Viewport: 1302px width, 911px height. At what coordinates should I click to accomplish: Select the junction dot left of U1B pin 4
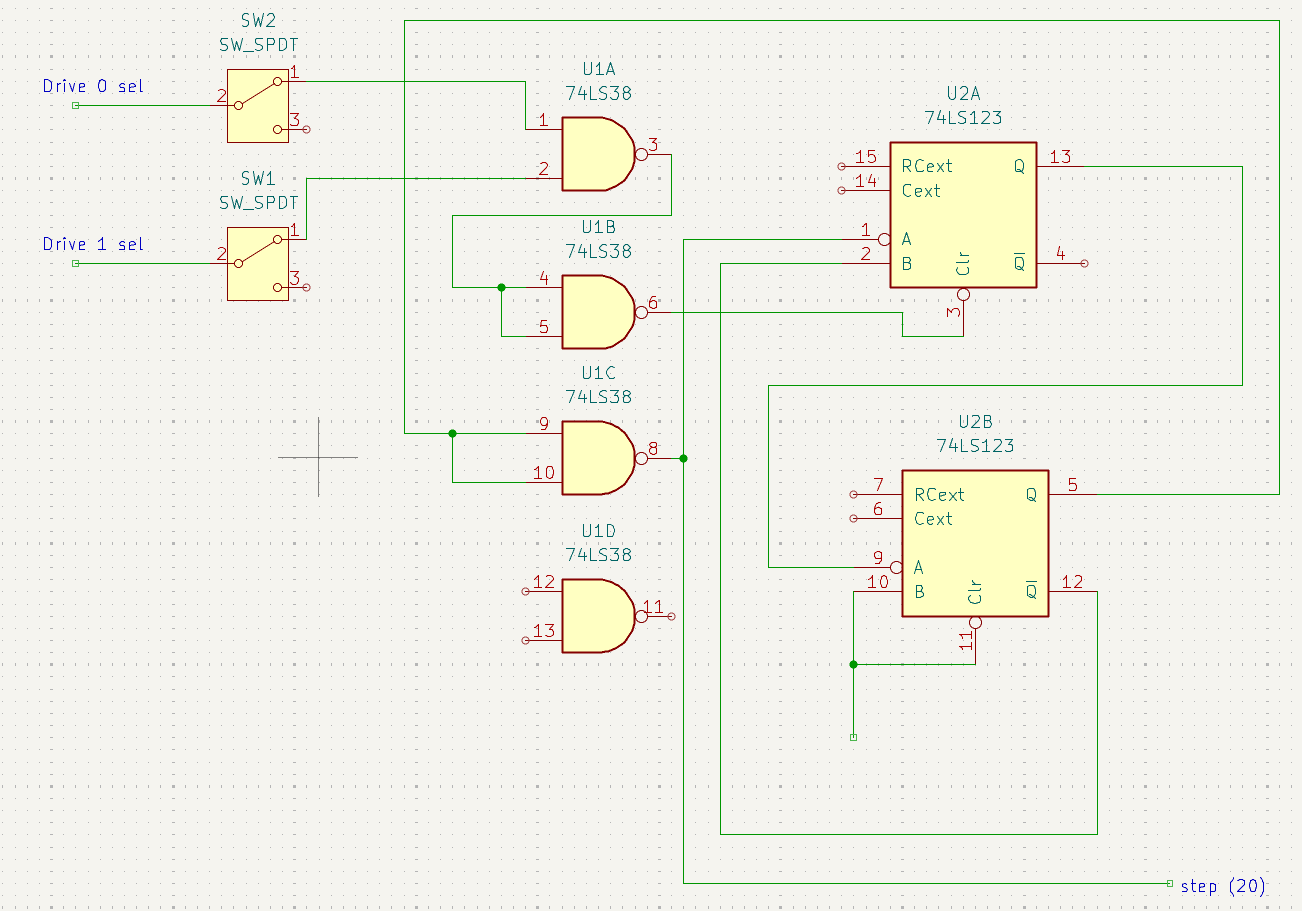pyautogui.click(x=501, y=288)
